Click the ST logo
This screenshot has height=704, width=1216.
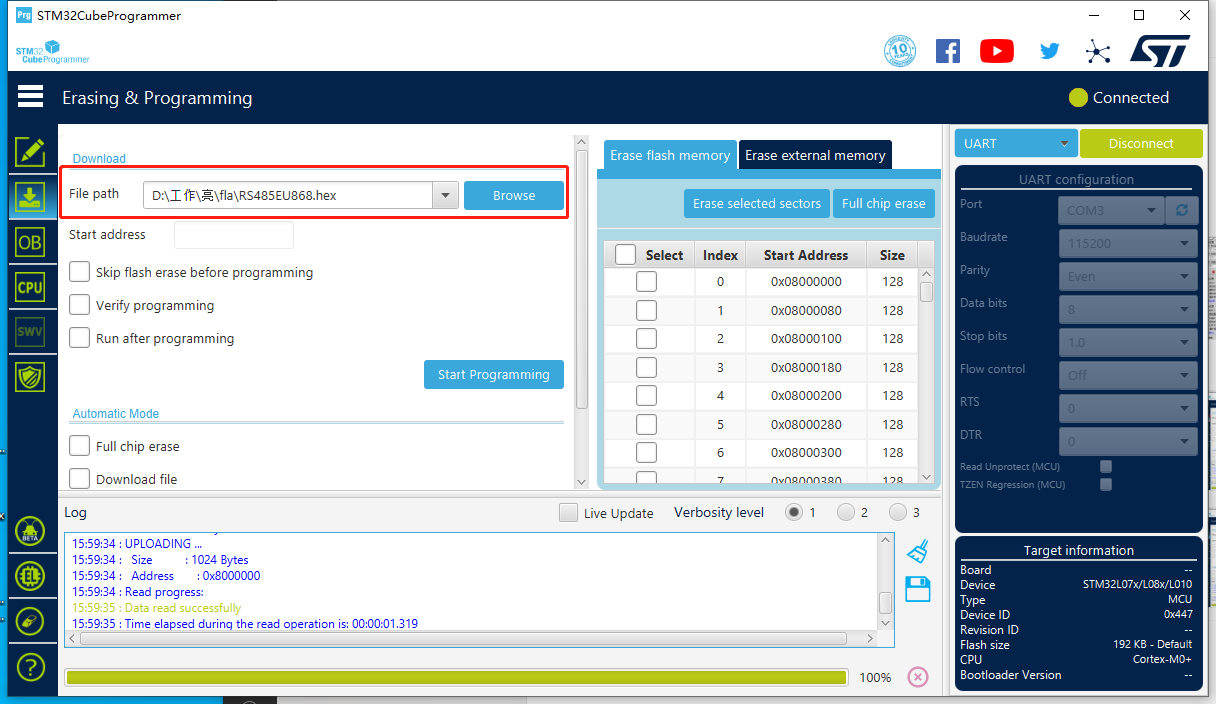(1160, 51)
